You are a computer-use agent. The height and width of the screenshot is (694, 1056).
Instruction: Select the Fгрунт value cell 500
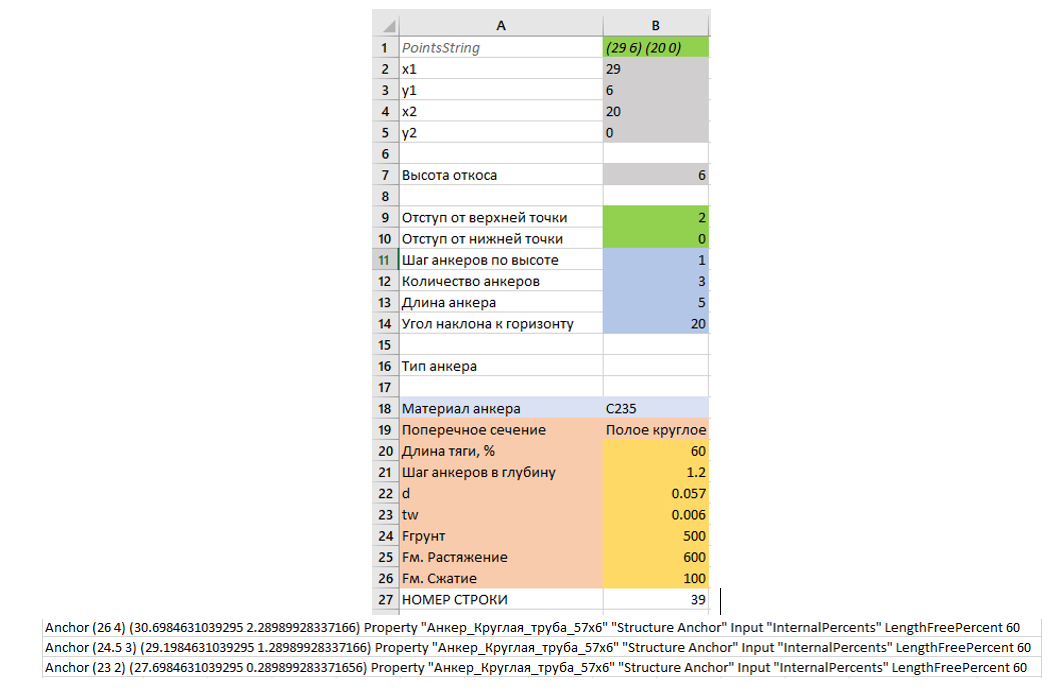tap(655, 536)
